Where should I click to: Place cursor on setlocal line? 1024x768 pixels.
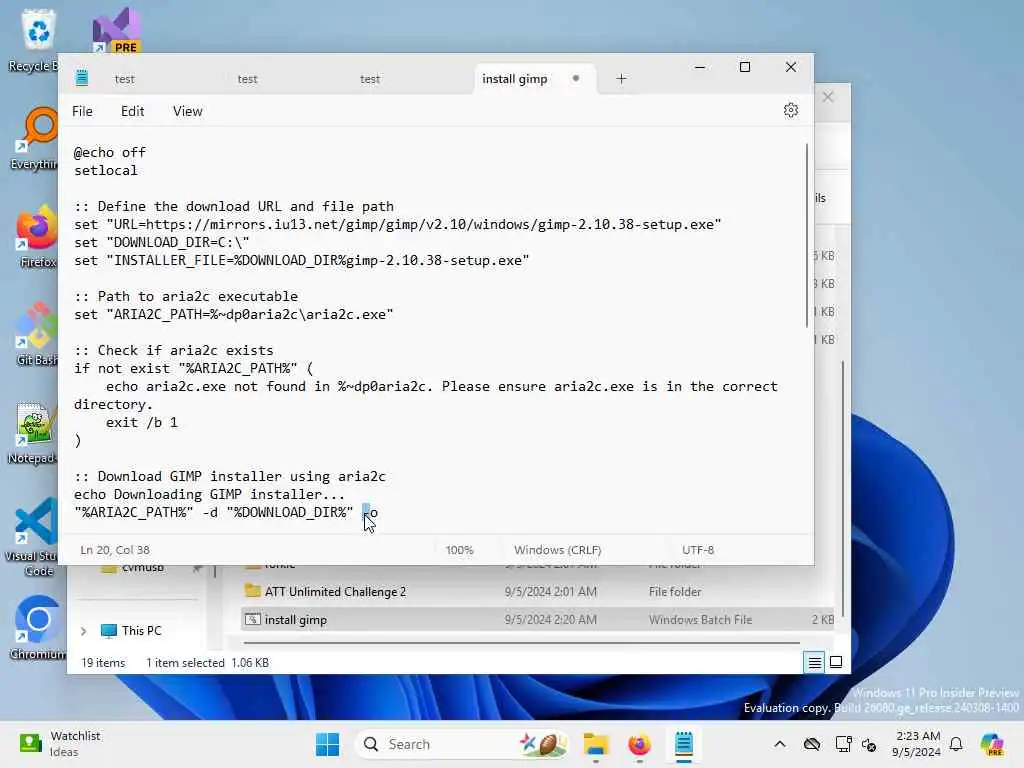tap(106, 170)
